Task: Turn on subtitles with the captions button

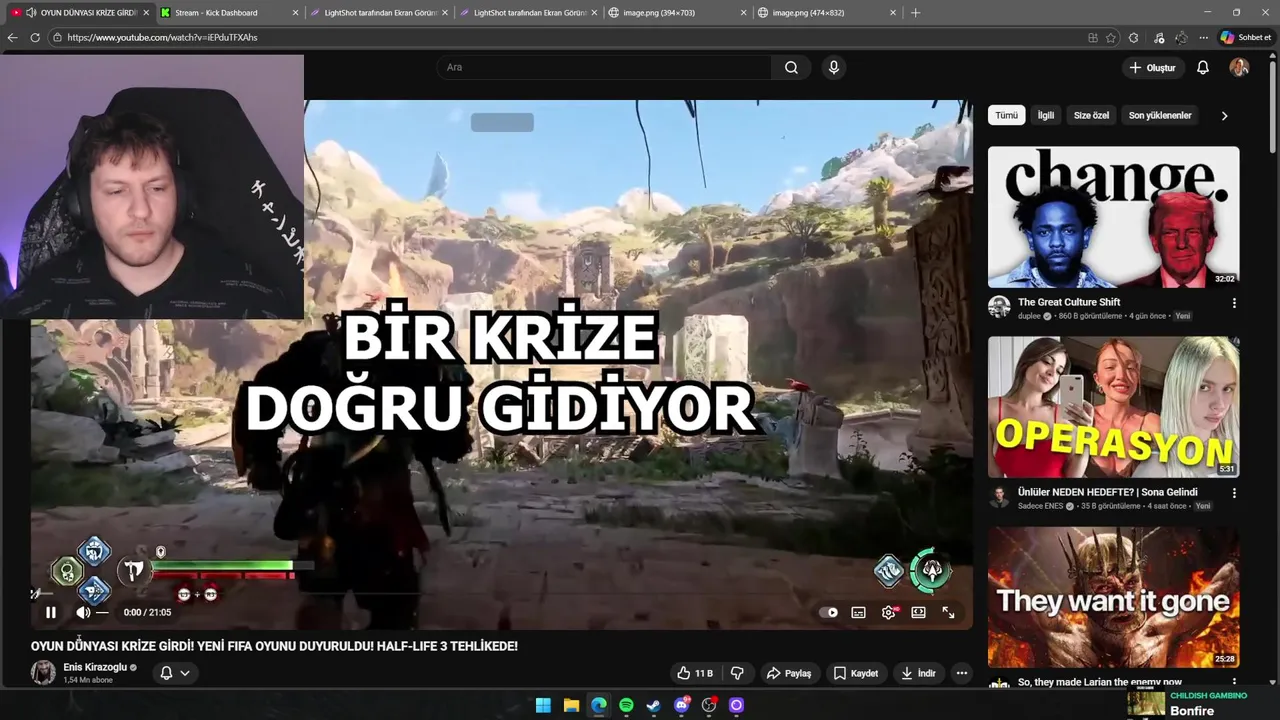Action: pyautogui.click(x=858, y=612)
